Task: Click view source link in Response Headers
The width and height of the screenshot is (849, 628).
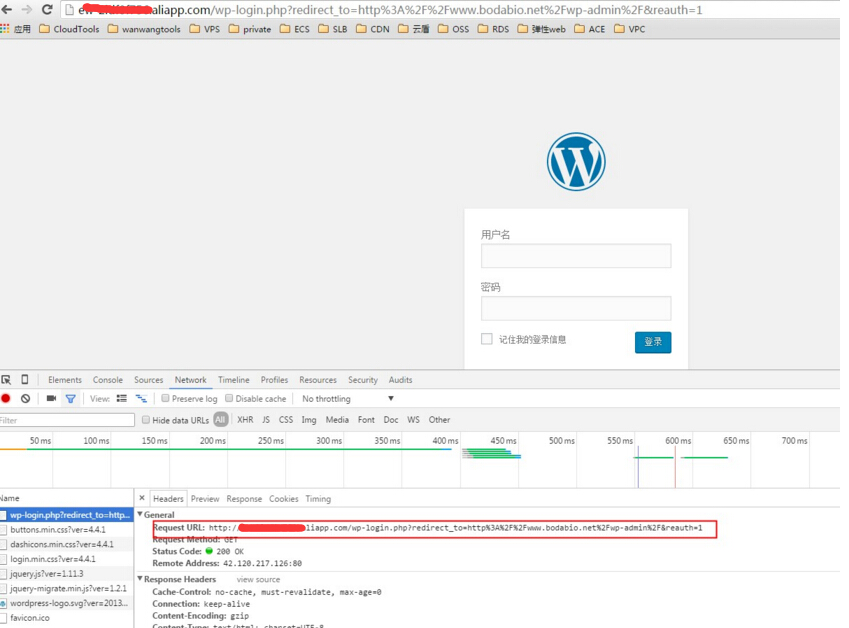Action: 258,579
